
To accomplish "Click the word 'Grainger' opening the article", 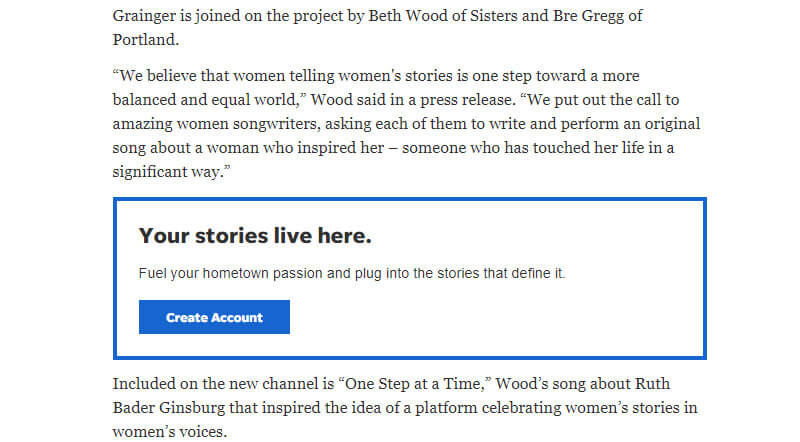I will pyautogui.click(x=144, y=16).
